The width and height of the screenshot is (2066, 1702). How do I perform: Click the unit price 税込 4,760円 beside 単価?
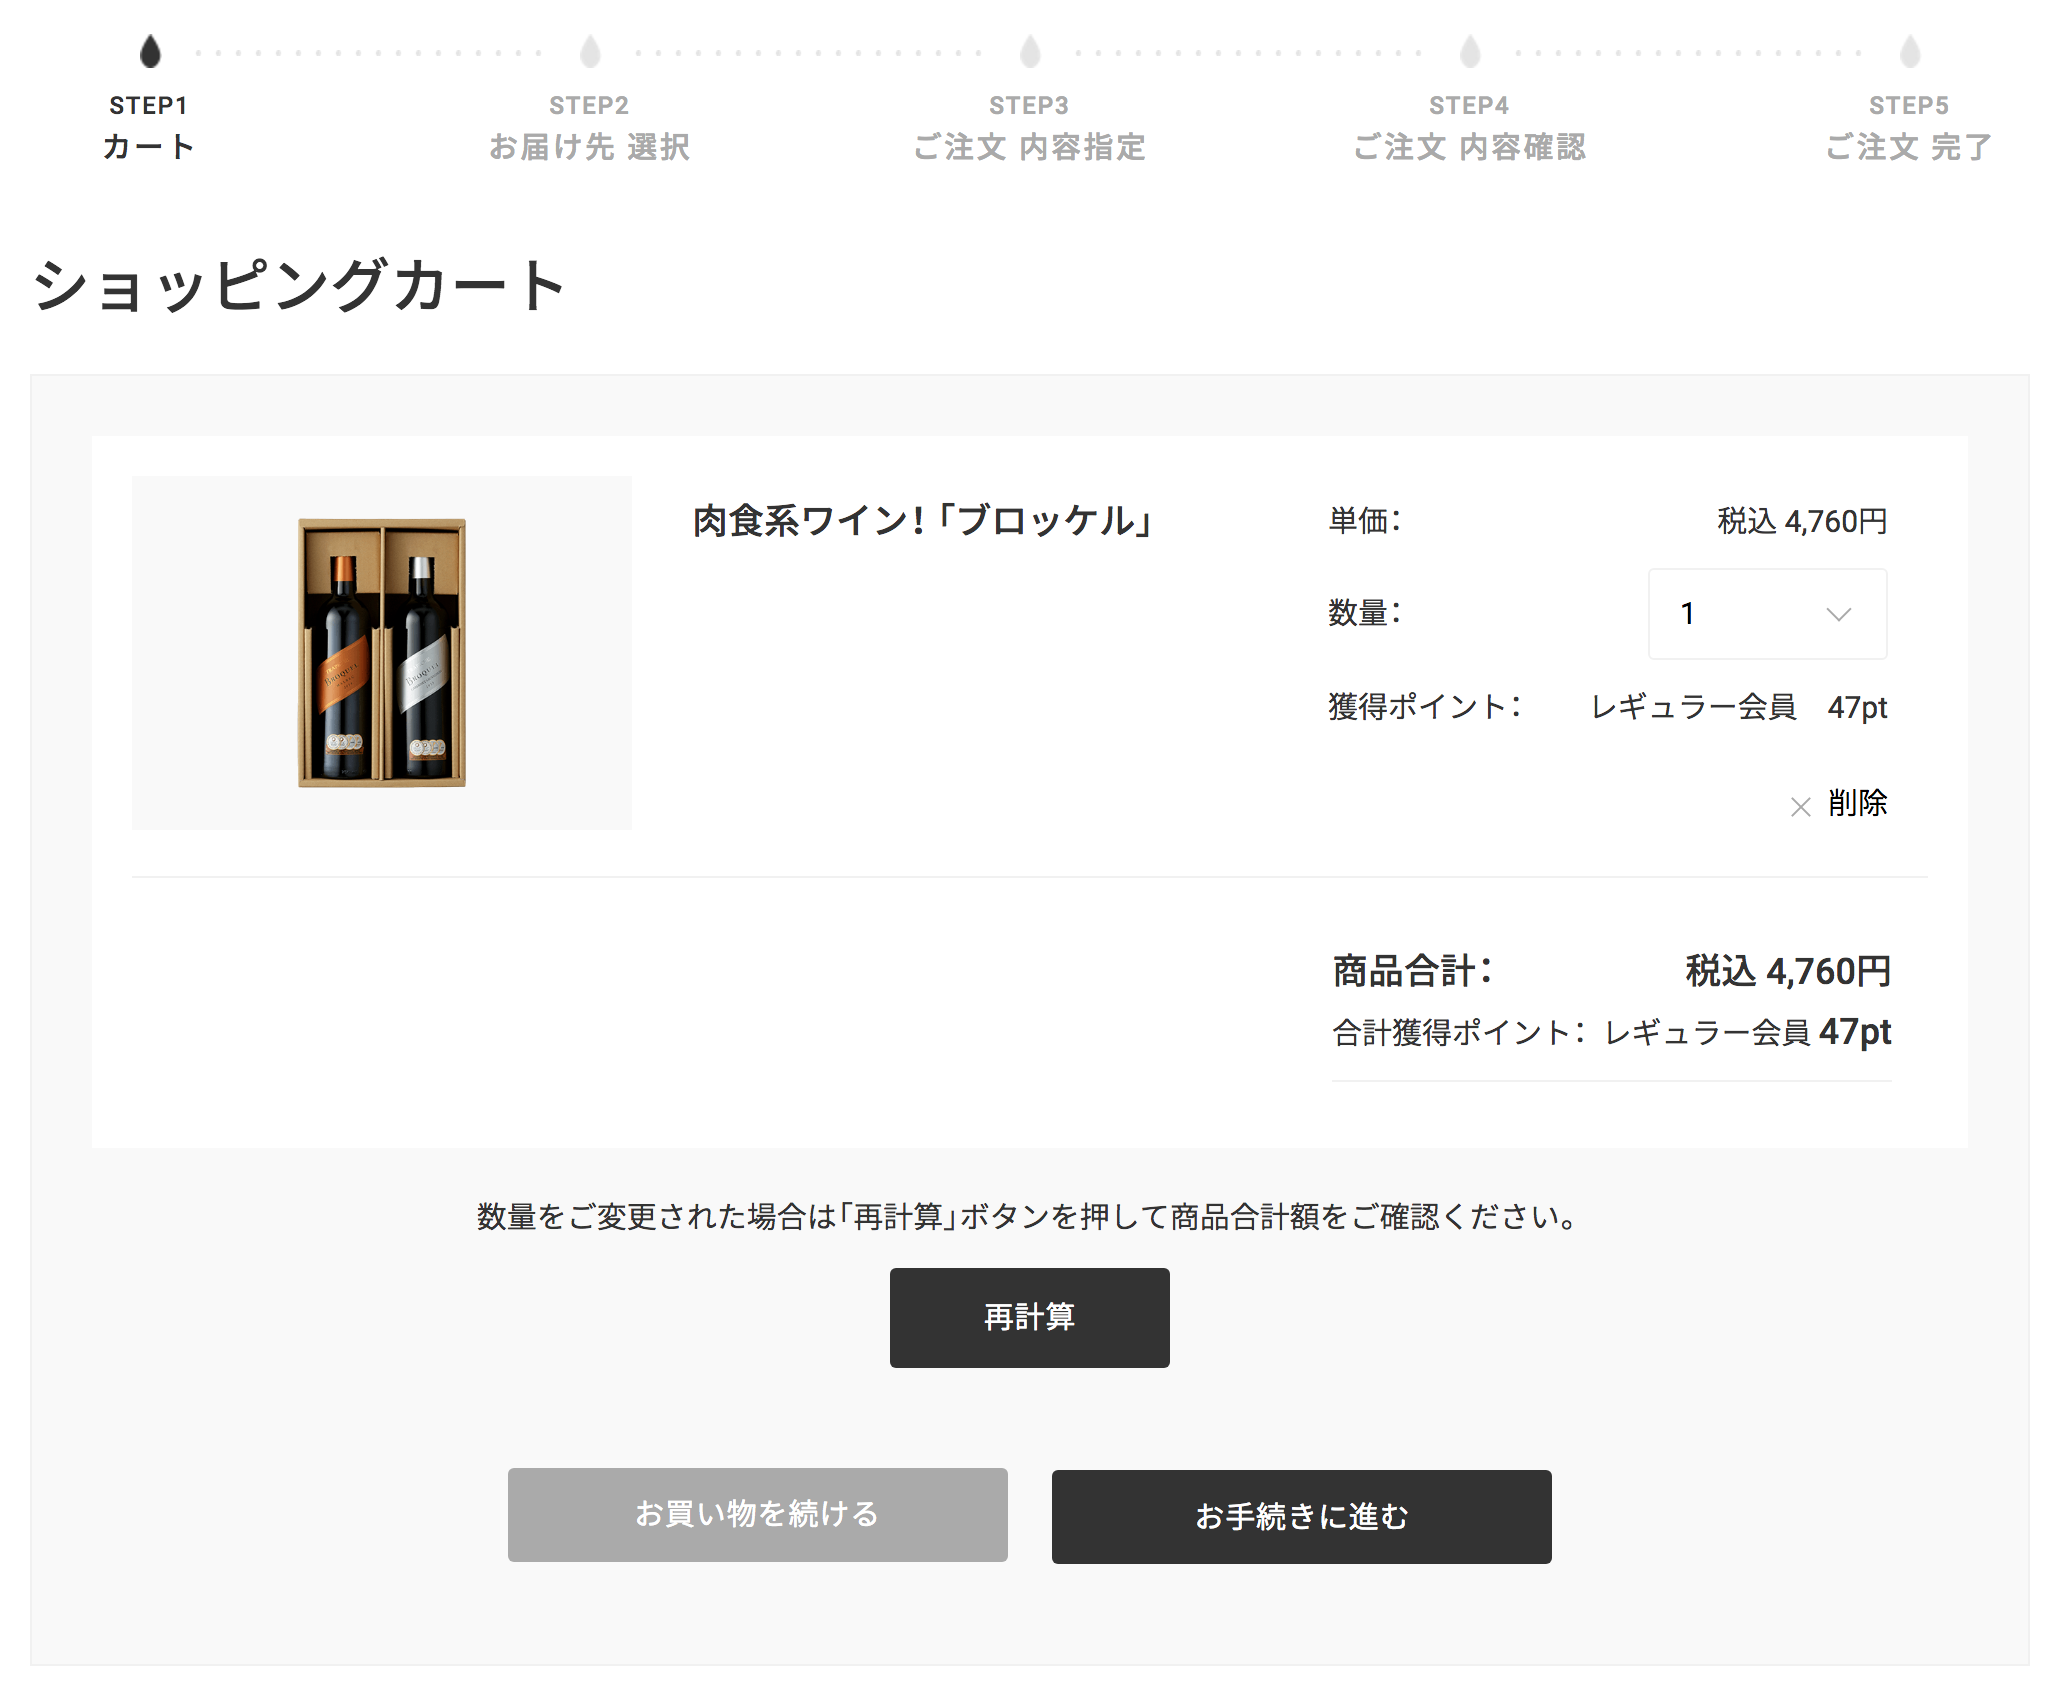click(1802, 521)
